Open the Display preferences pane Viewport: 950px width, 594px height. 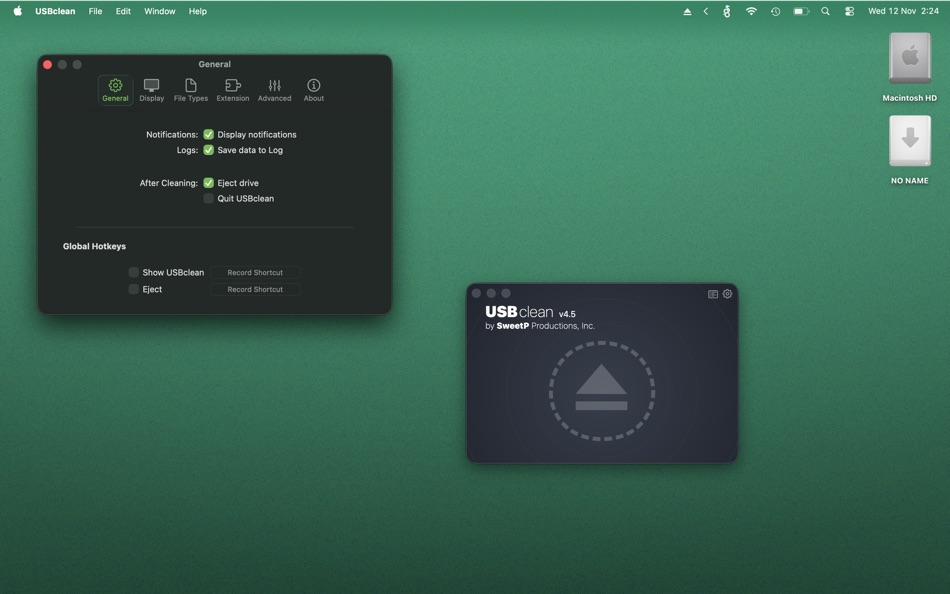pyautogui.click(x=151, y=89)
